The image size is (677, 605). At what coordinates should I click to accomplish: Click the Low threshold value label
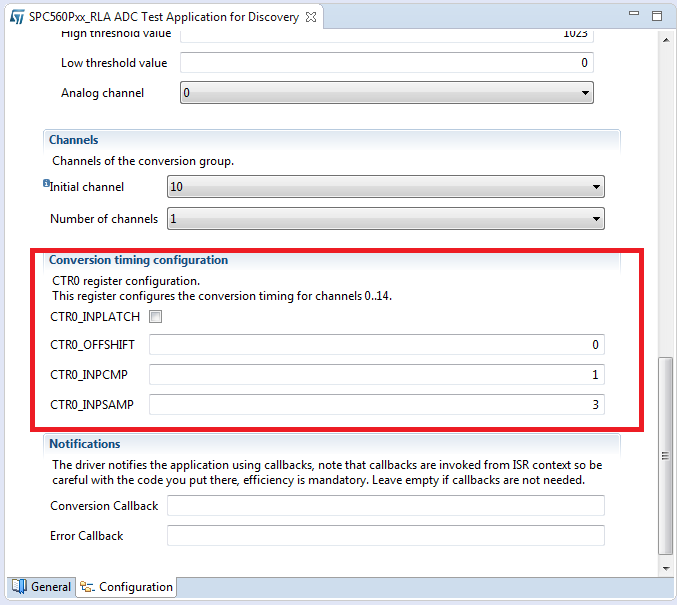click(114, 63)
